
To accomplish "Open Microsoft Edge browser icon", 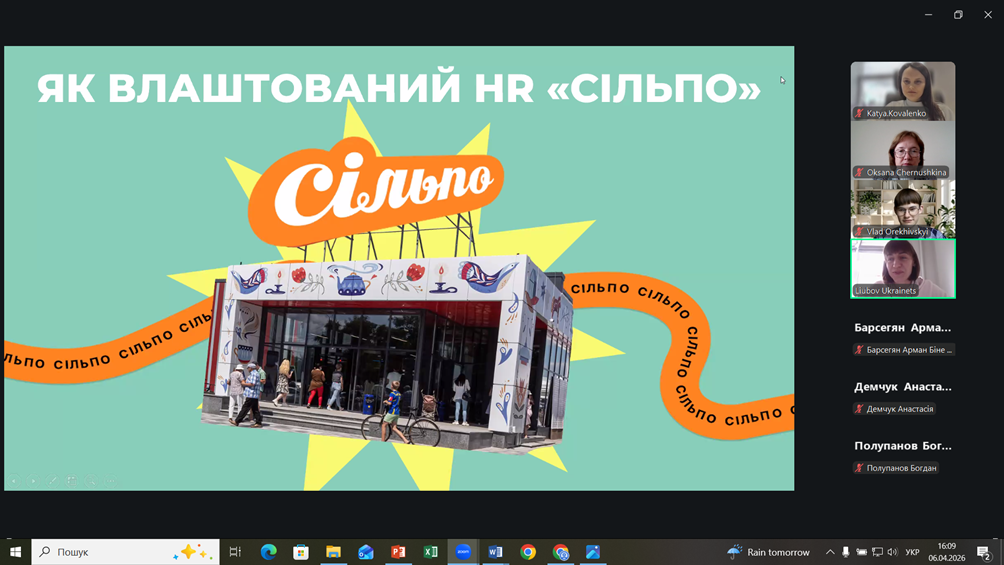I will (268, 552).
